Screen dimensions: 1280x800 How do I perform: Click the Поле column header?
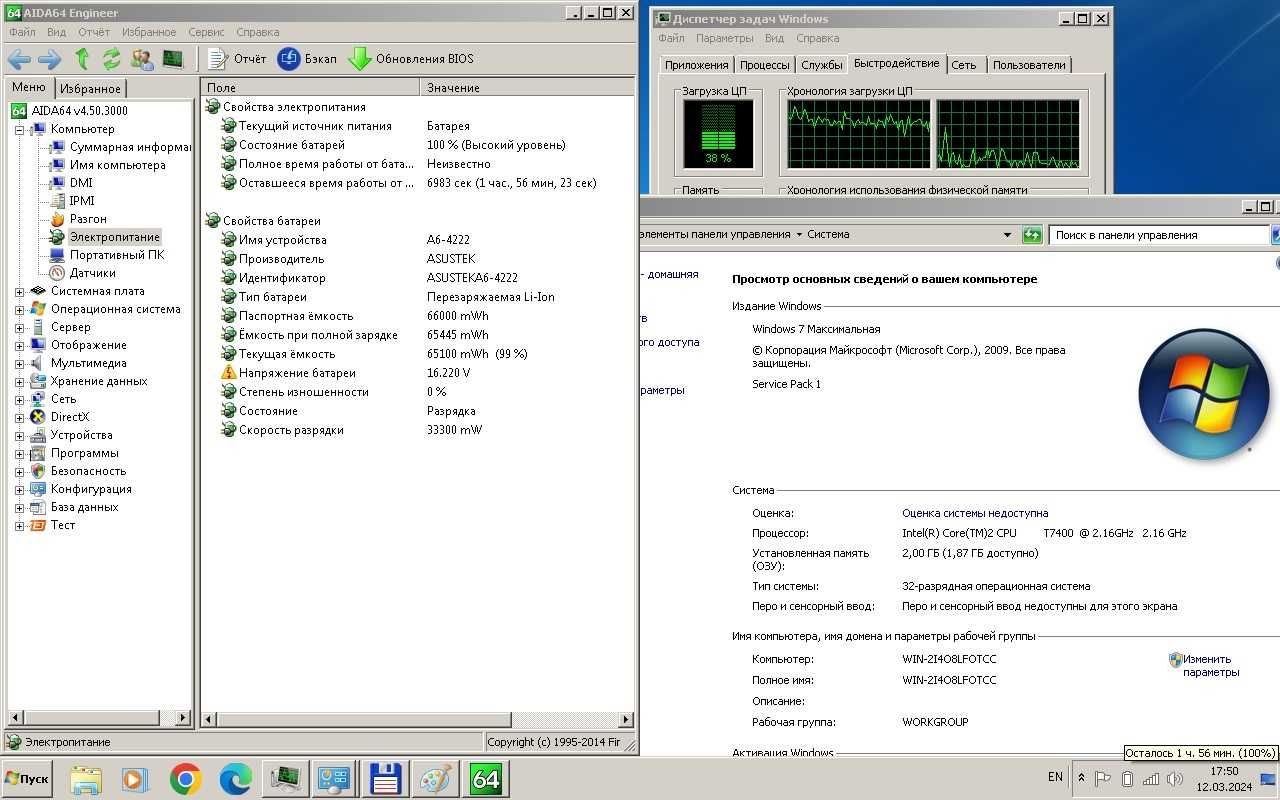tap(310, 88)
